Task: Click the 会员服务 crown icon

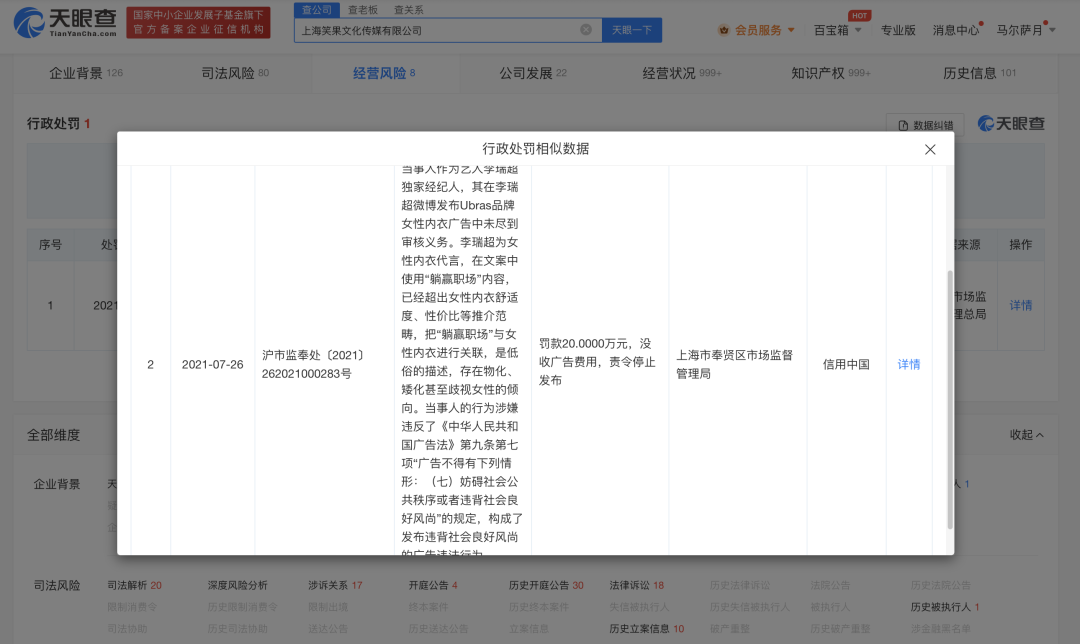Action: click(723, 30)
